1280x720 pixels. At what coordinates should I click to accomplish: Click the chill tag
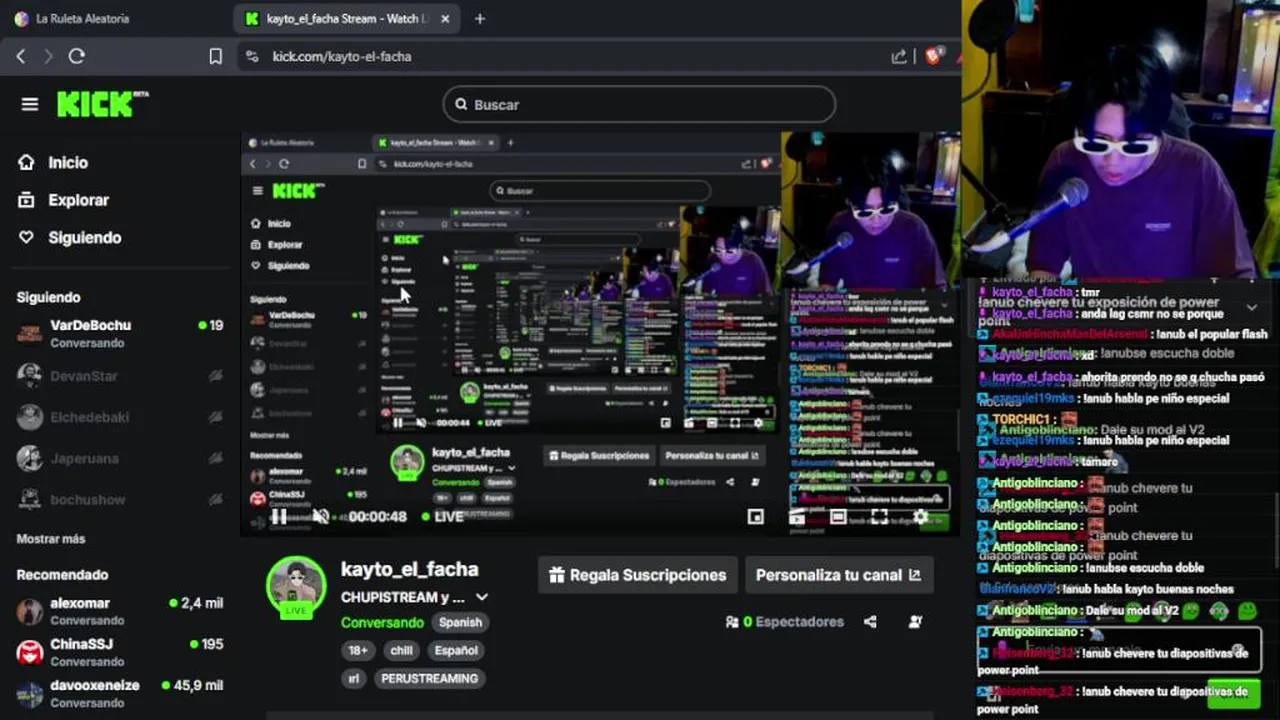tap(401, 650)
